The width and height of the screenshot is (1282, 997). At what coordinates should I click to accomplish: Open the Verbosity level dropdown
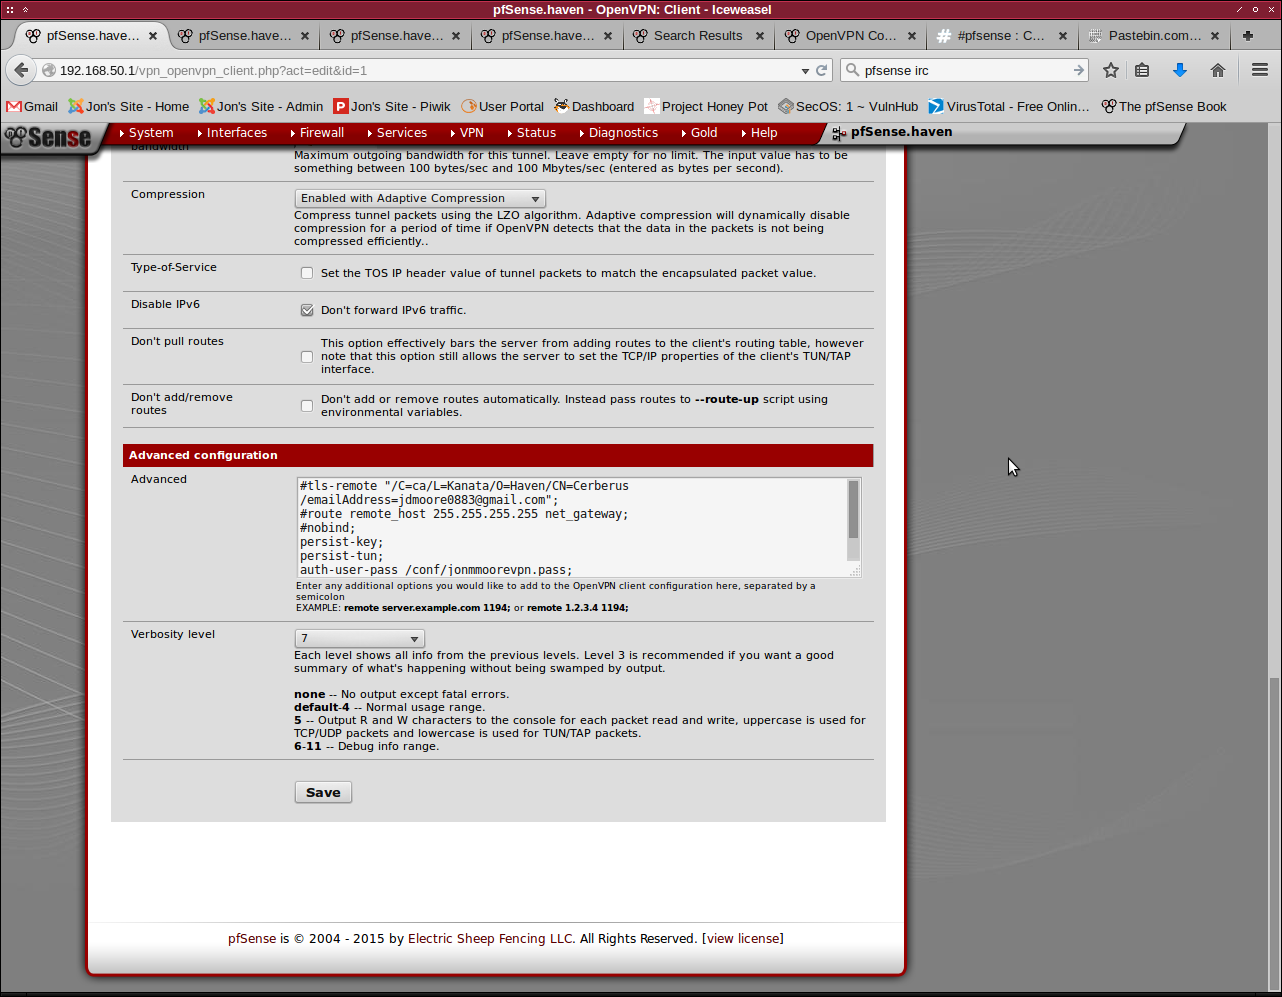360,638
